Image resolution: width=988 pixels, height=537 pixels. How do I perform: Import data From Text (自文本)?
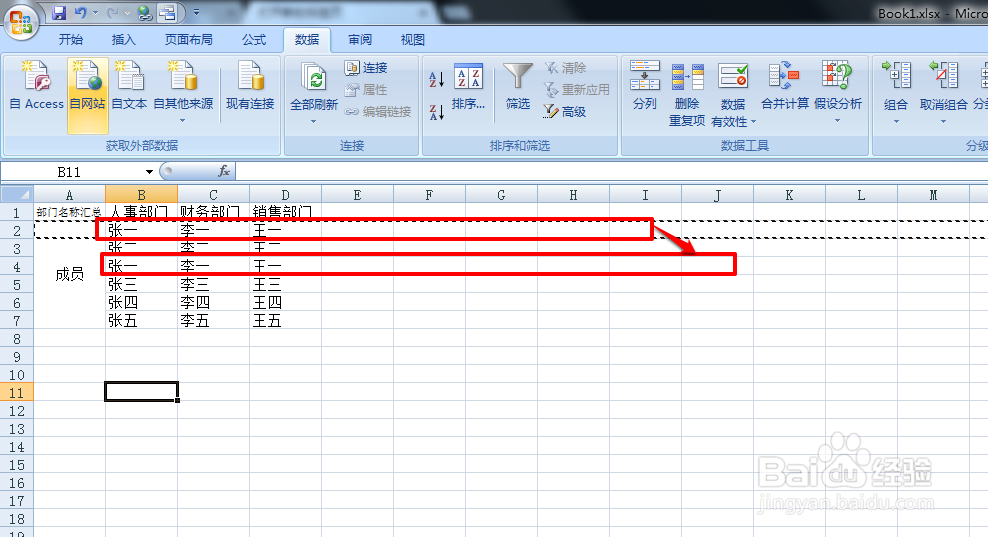tap(129, 86)
